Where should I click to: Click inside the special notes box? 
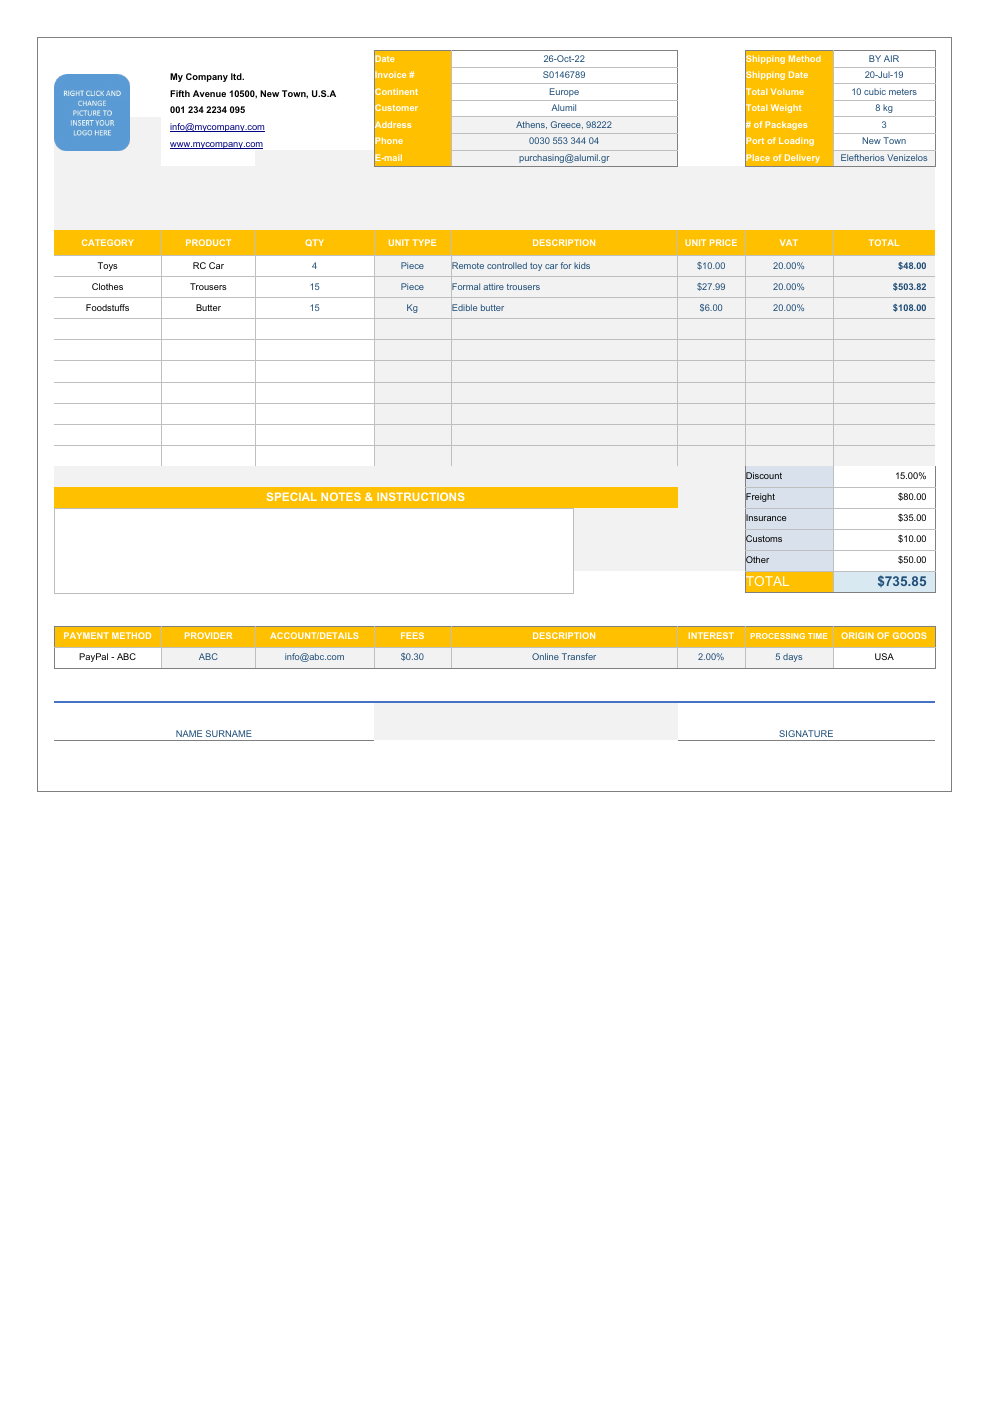pyautogui.click(x=314, y=551)
